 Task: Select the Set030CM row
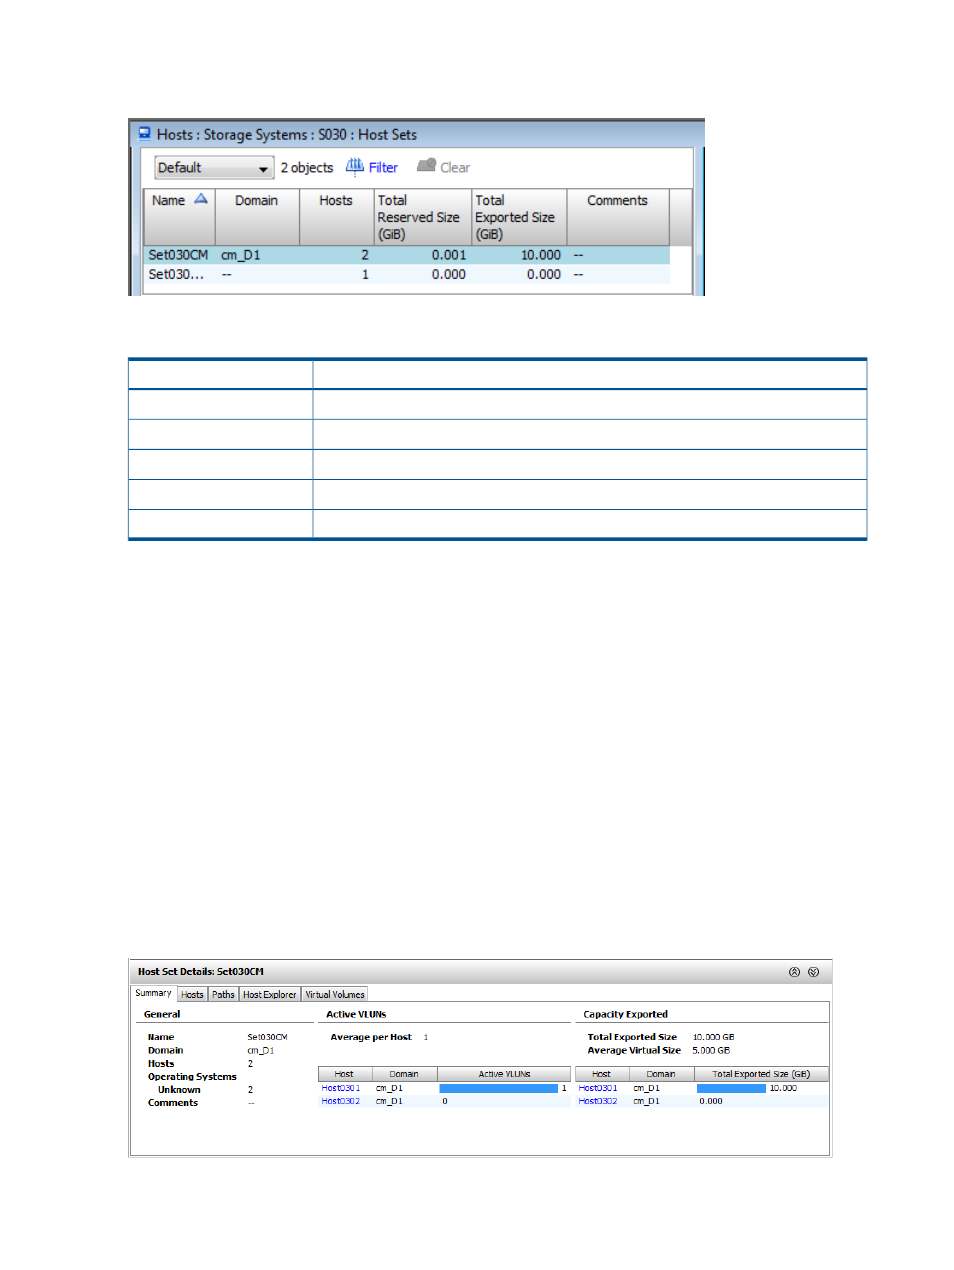407,255
